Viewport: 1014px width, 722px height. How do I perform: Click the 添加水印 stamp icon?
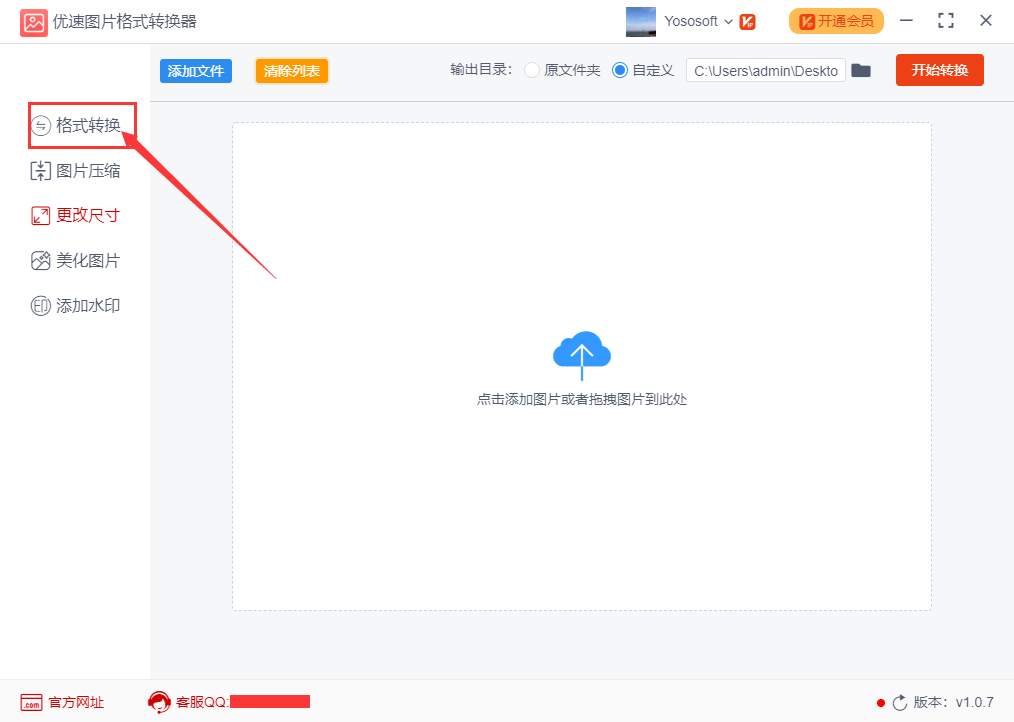[41, 305]
